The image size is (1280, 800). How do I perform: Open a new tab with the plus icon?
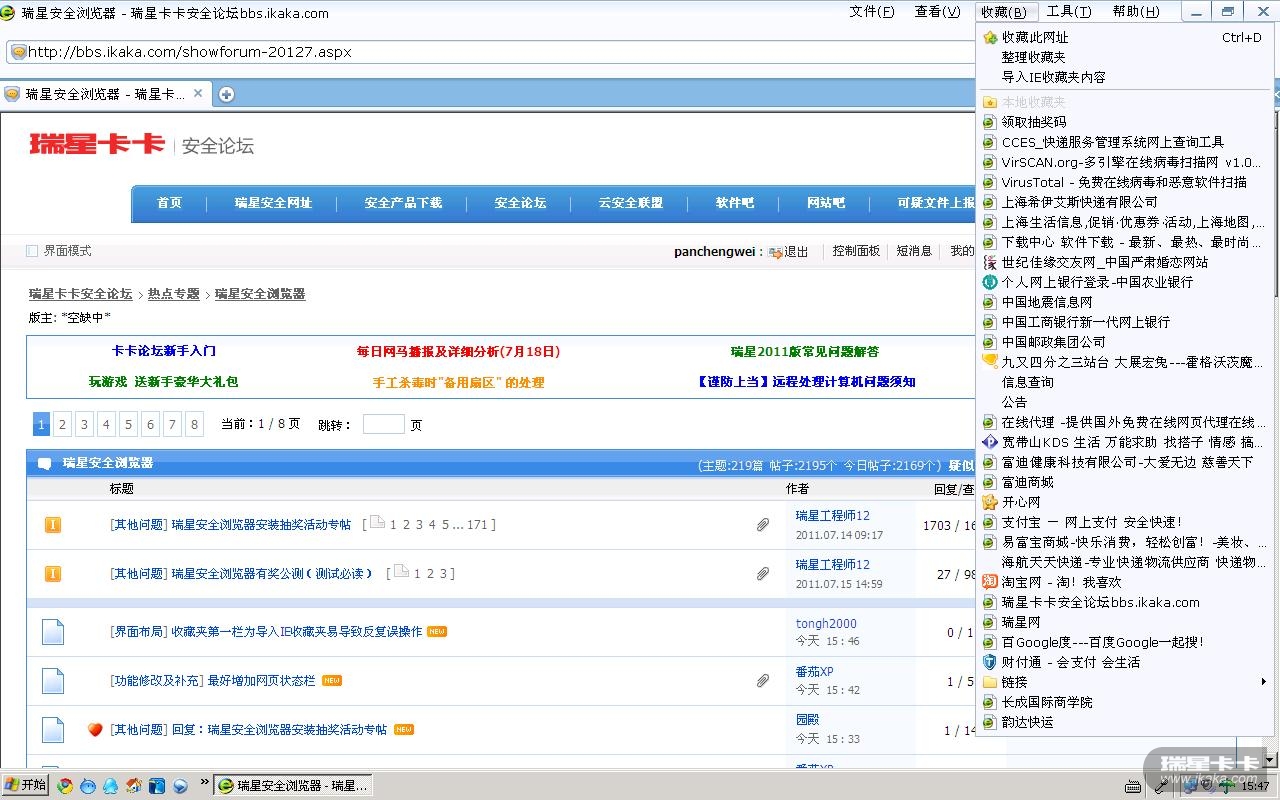pos(227,94)
